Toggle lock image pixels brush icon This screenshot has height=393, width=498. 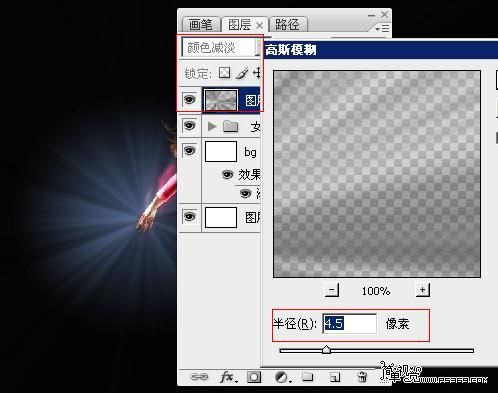(242, 73)
